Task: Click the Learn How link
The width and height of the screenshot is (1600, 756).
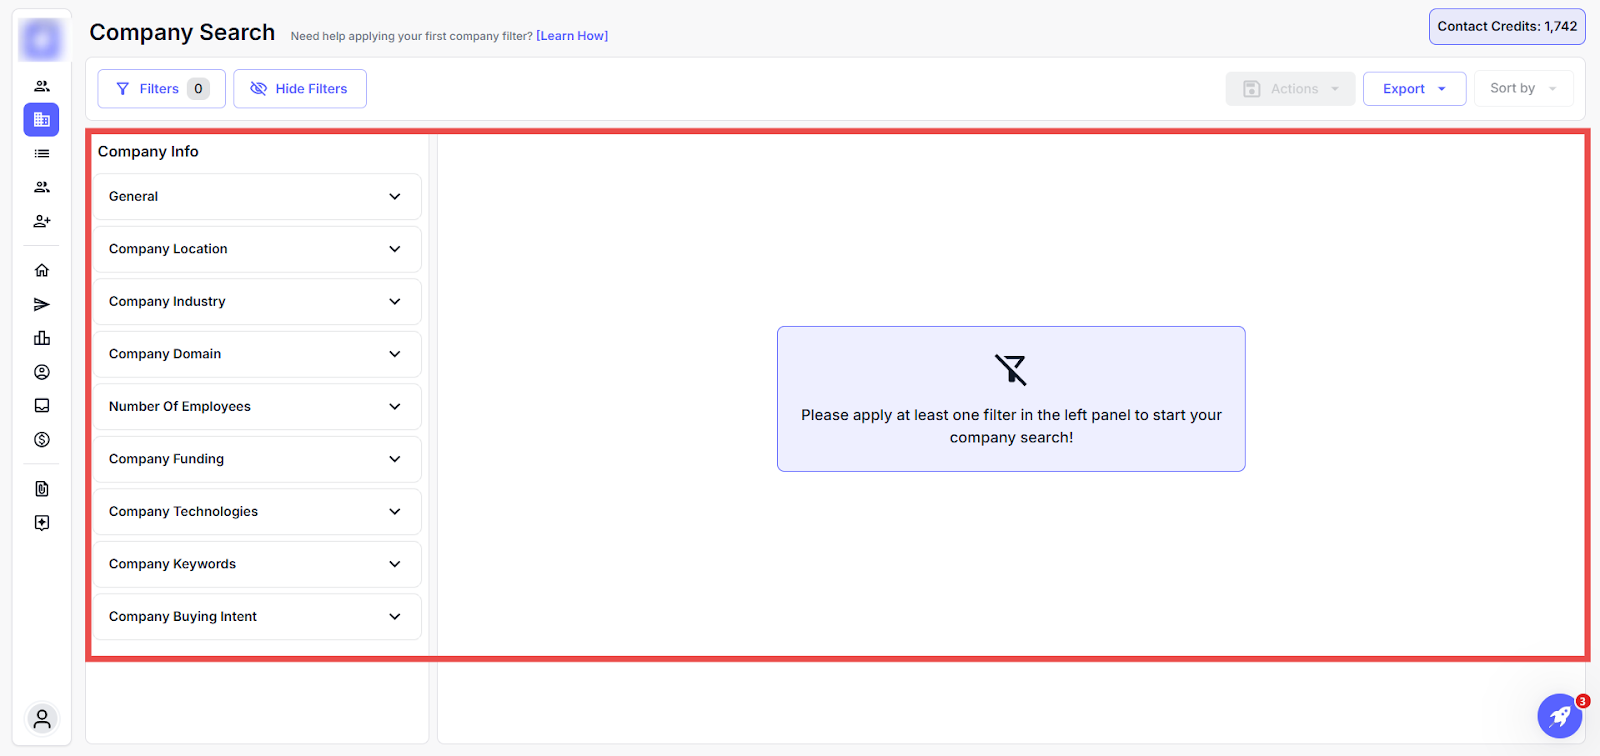Action: [x=572, y=36]
